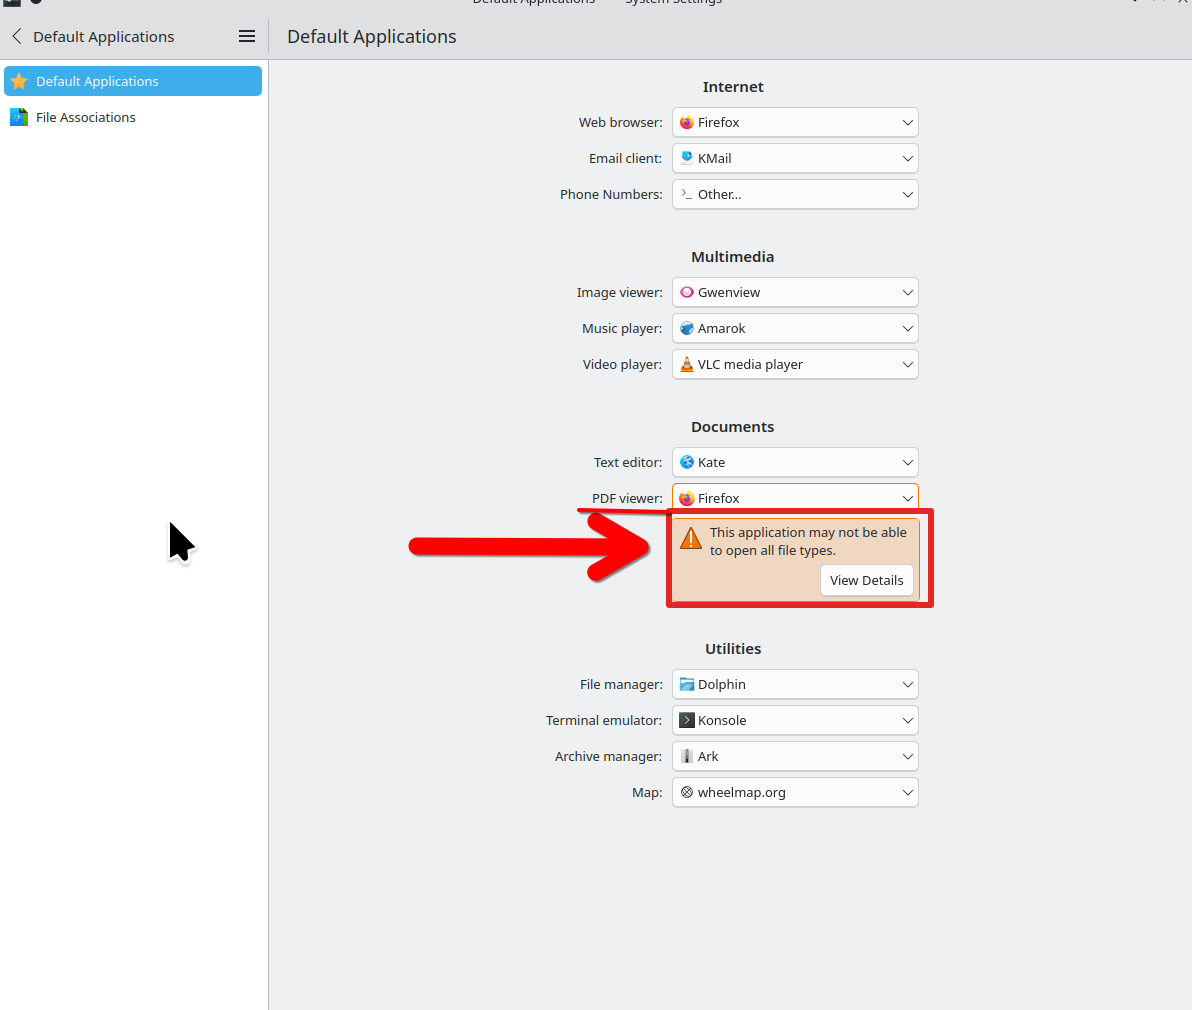Expand the Archive manager combo box
This screenshot has height=1010, width=1192.
(795, 756)
